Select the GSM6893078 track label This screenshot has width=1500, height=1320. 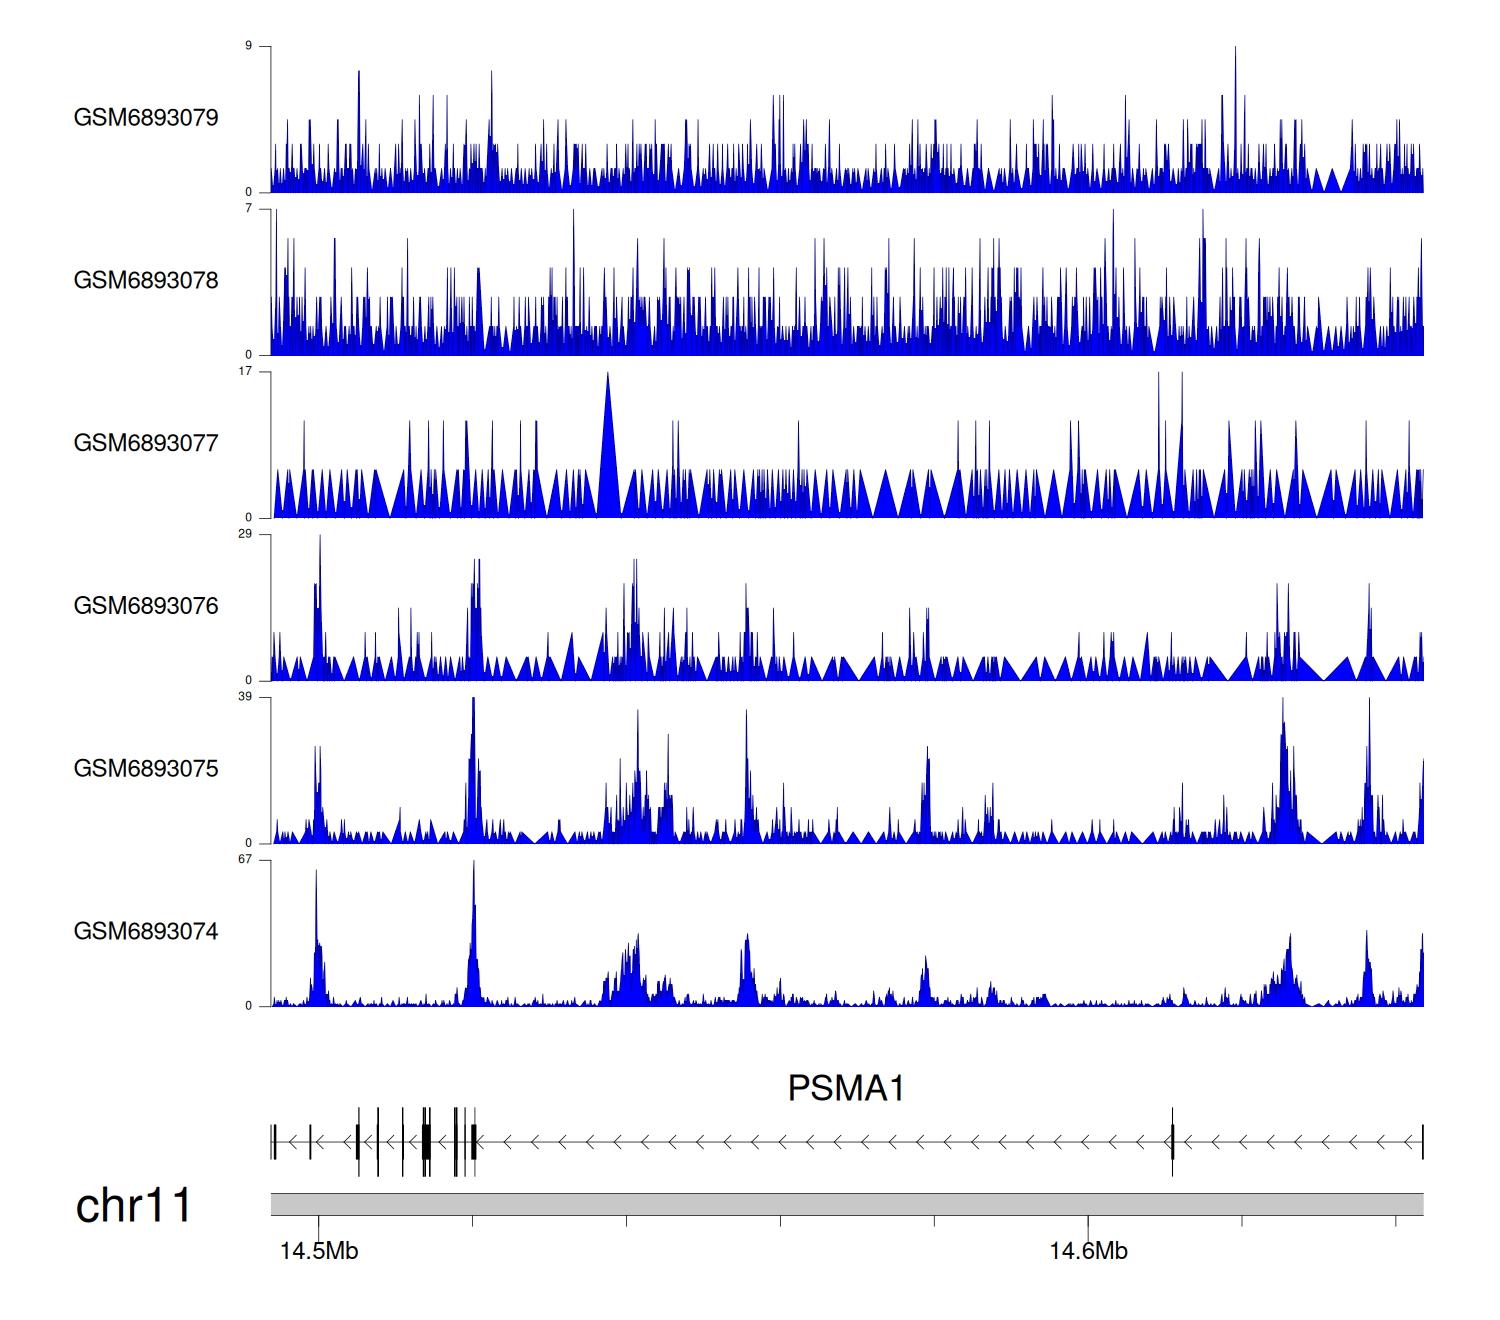[x=146, y=281]
